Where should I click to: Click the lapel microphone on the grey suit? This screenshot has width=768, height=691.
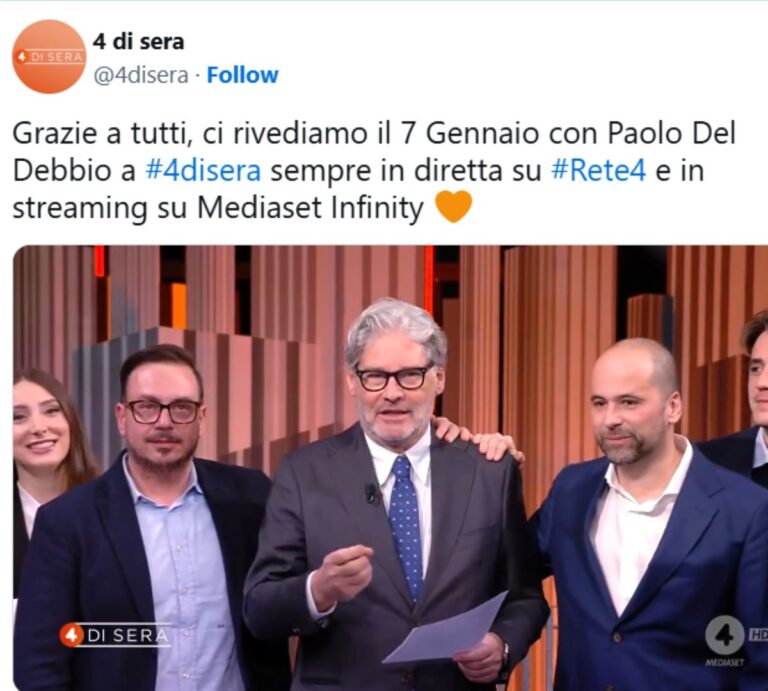[x=371, y=494]
